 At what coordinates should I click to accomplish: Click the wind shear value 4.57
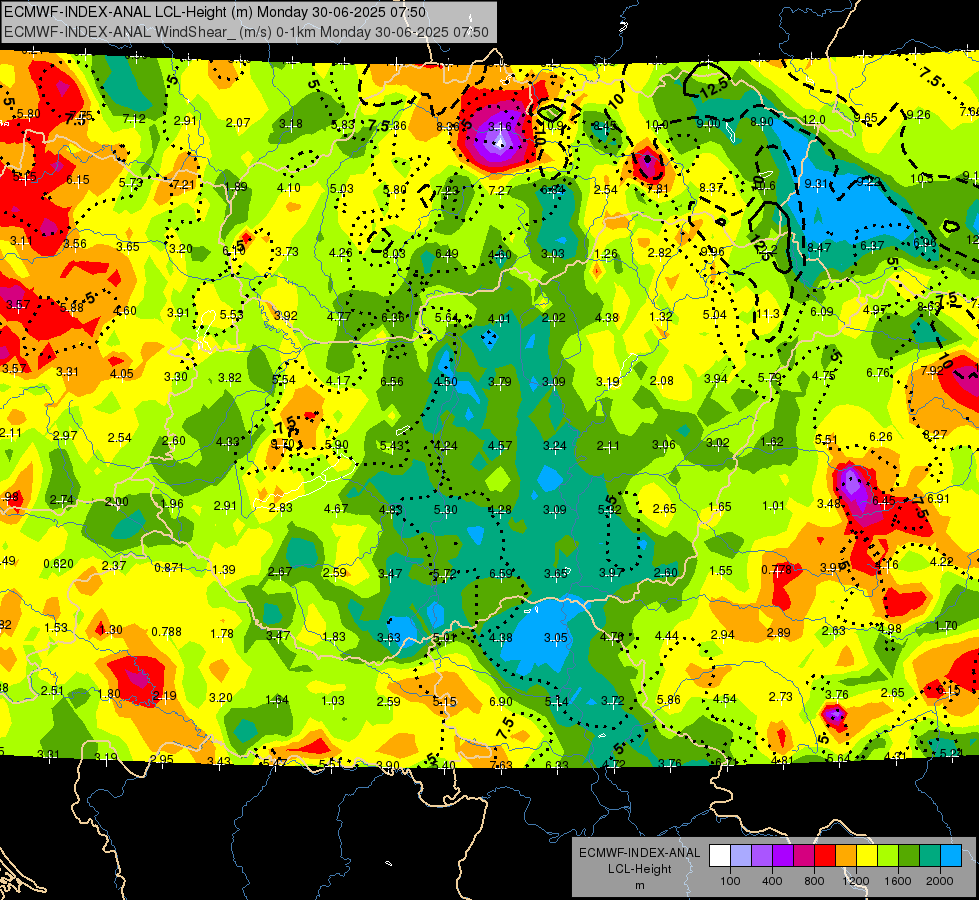(500, 446)
